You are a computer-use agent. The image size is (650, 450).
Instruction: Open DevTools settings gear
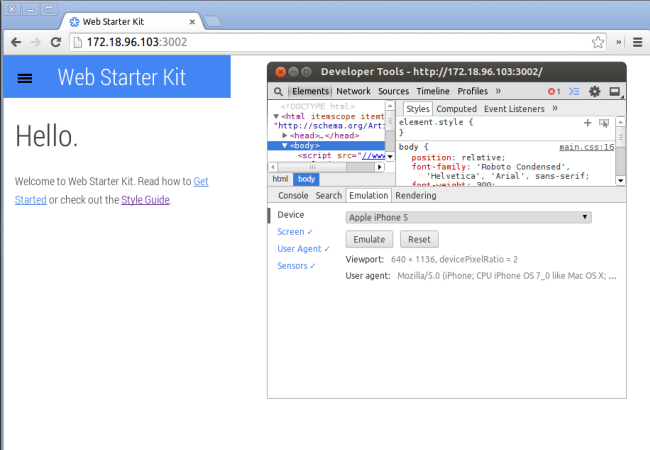tap(595, 91)
